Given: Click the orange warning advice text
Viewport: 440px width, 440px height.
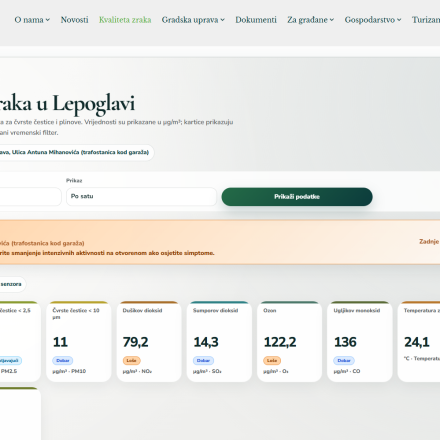Looking at the screenshot, I should pyautogui.click(x=107, y=253).
